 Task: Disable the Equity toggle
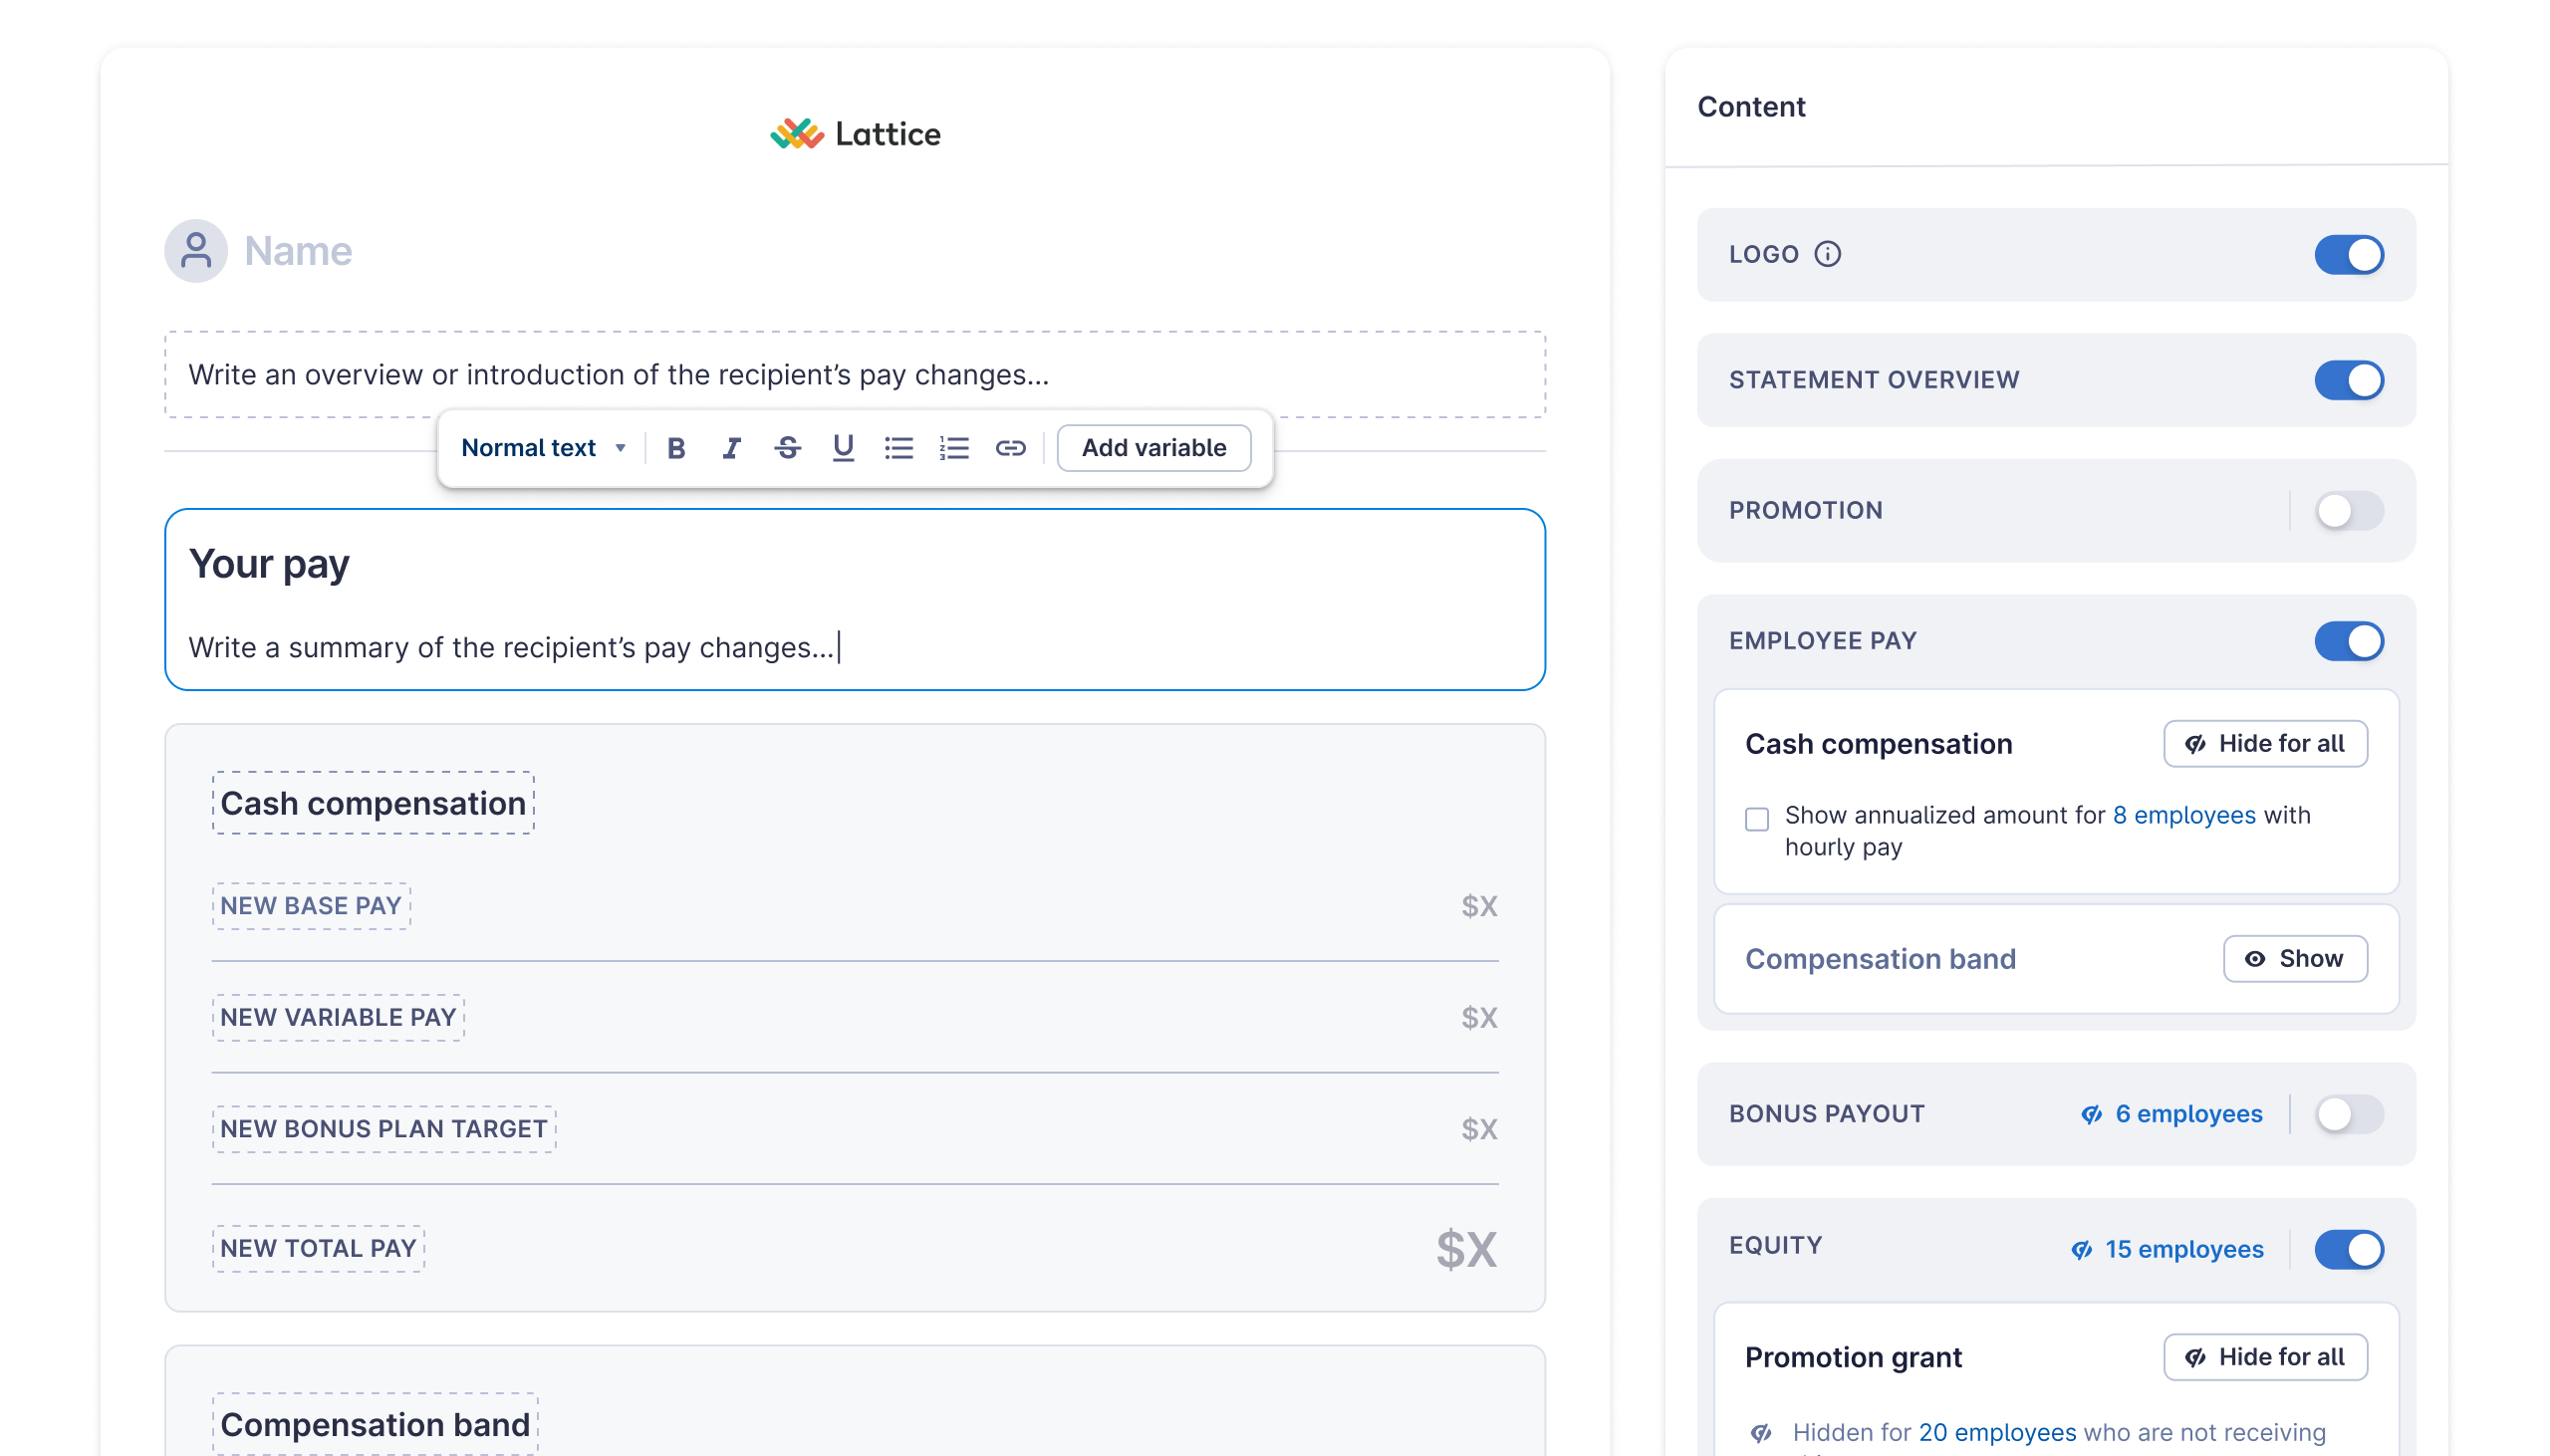[2349, 1250]
